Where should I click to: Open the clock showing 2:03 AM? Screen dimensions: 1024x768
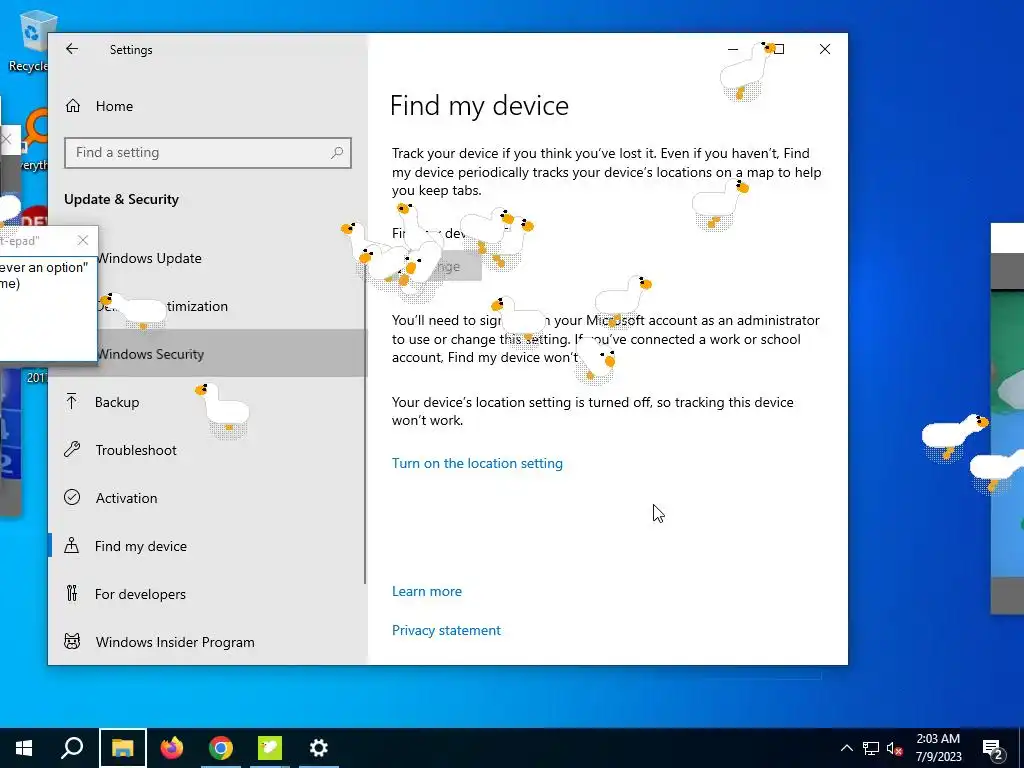click(x=938, y=748)
